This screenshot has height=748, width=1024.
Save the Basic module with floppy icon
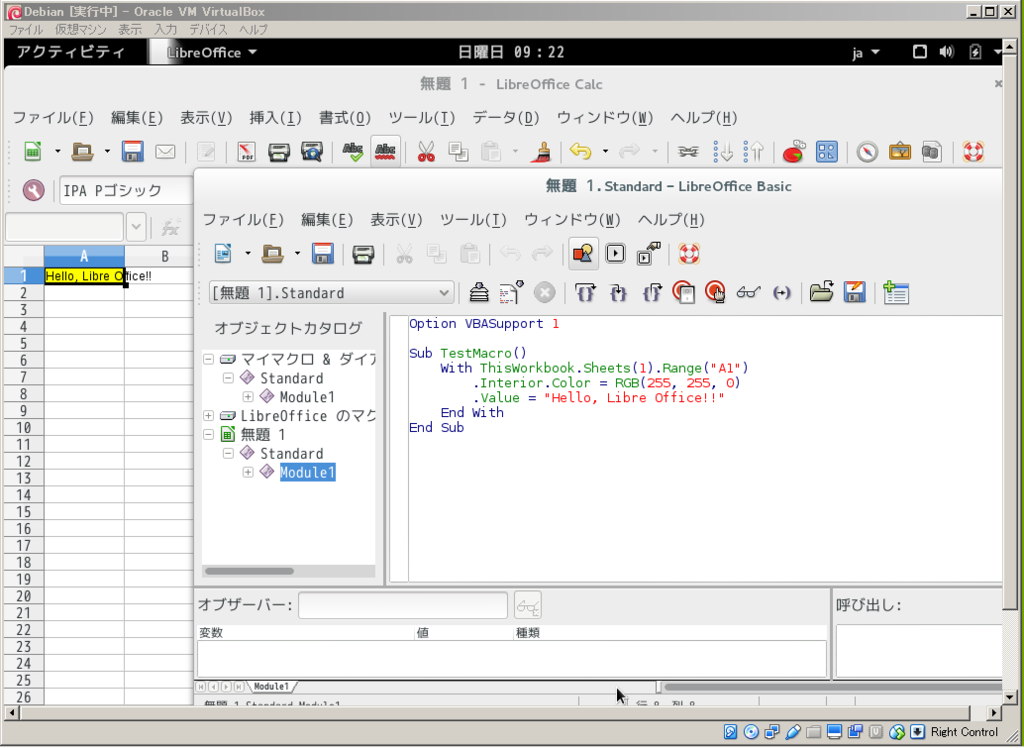tap(323, 253)
